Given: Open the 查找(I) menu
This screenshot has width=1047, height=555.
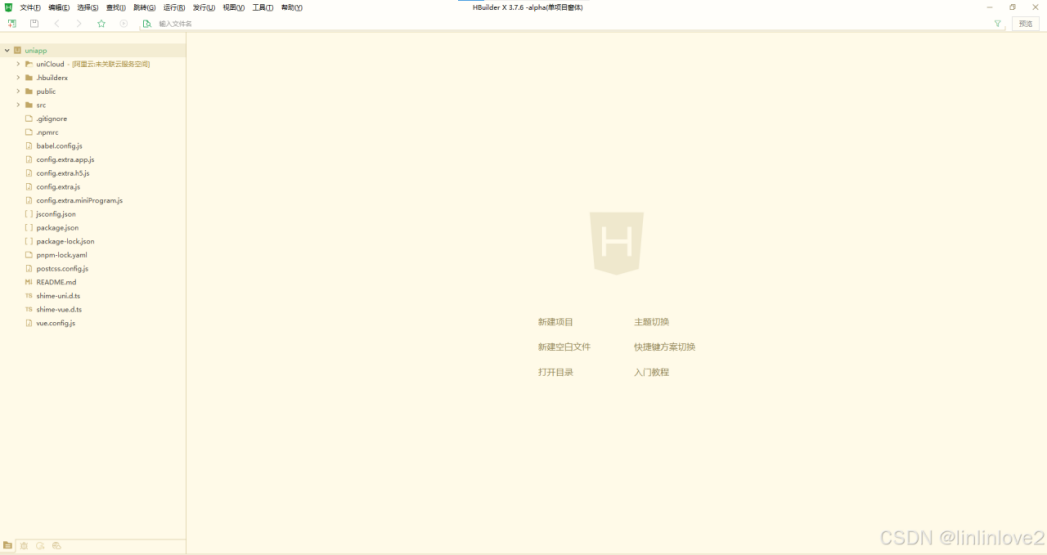Looking at the screenshot, I should [x=116, y=7].
